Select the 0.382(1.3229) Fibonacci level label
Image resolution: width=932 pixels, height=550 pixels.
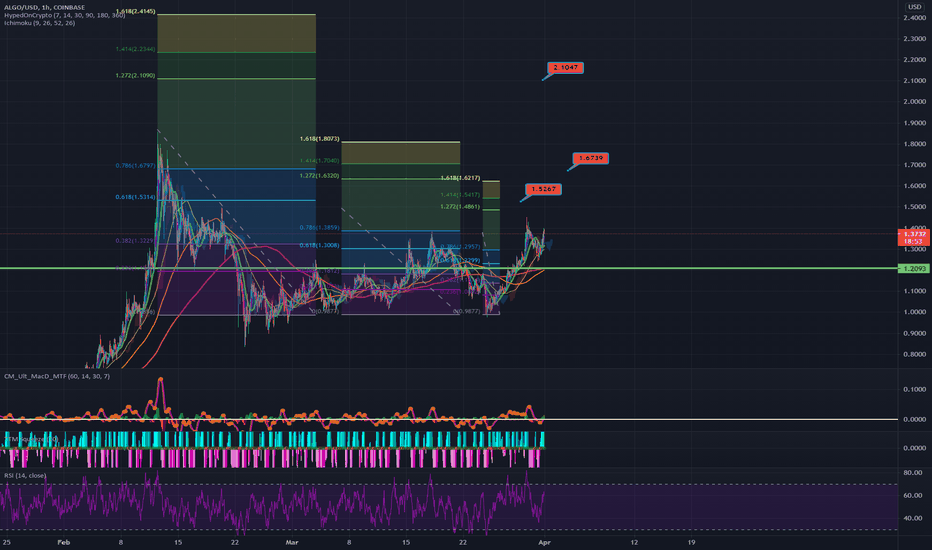coord(136,241)
